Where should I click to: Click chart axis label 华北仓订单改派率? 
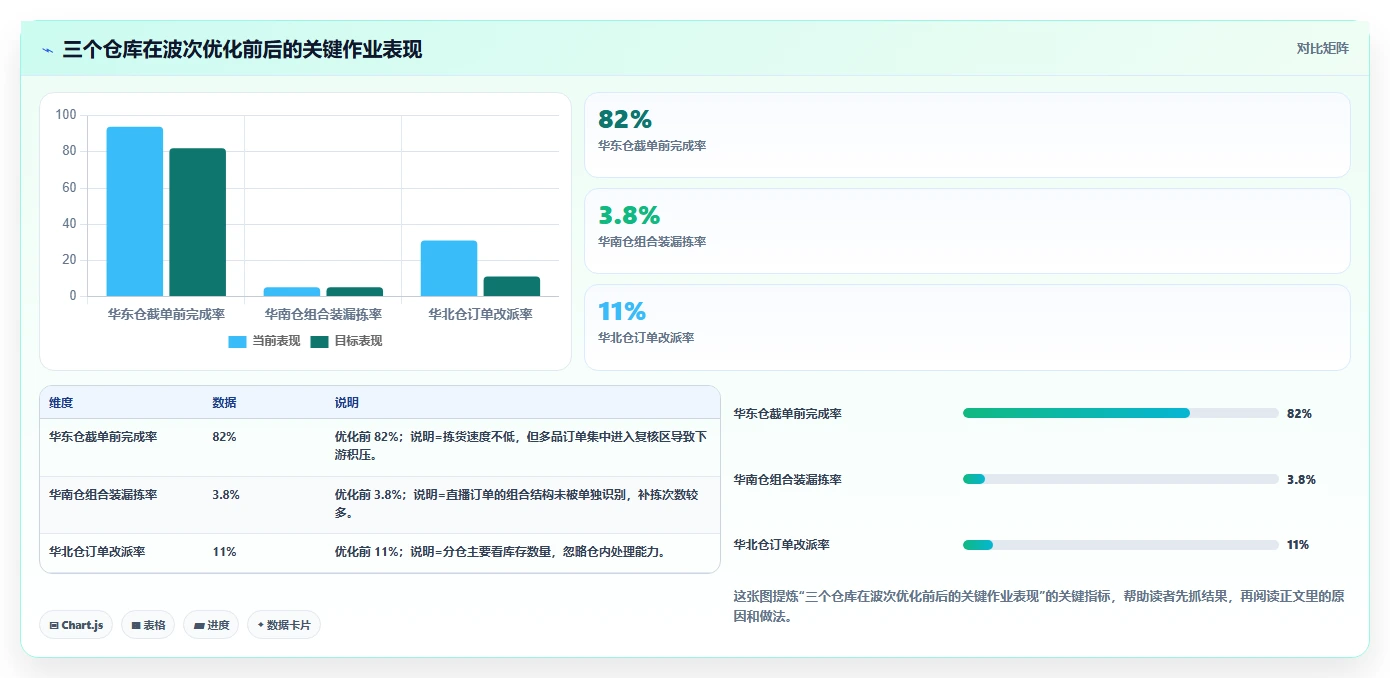480,314
